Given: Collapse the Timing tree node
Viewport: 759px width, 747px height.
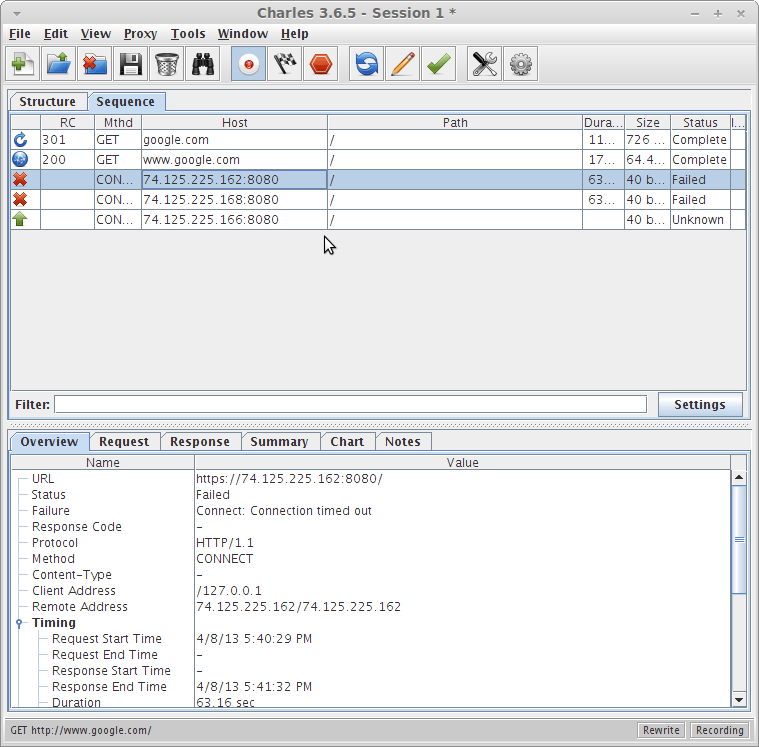Looking at the screenshot, I should point(19,623).
